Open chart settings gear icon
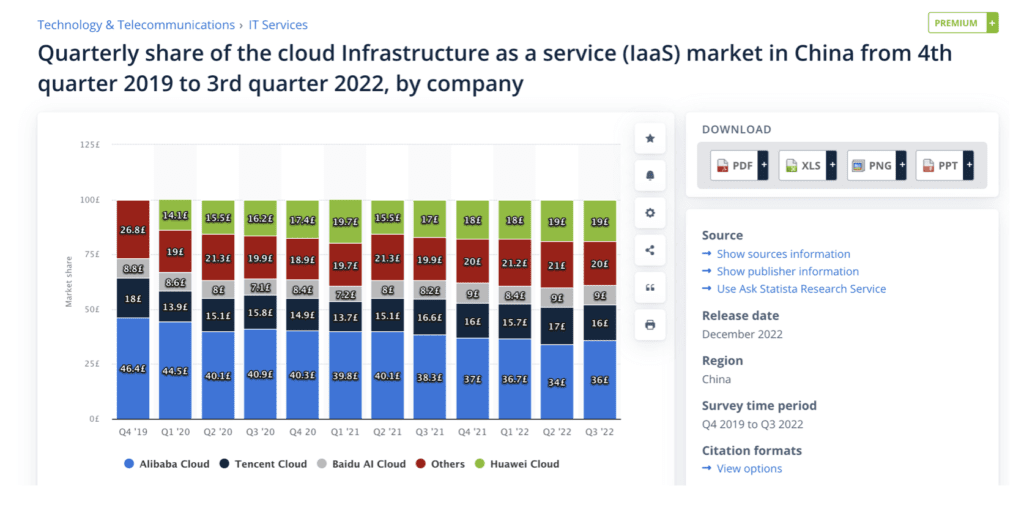Viewport: 1024px width, 513px height. click(x=650, y=213)
